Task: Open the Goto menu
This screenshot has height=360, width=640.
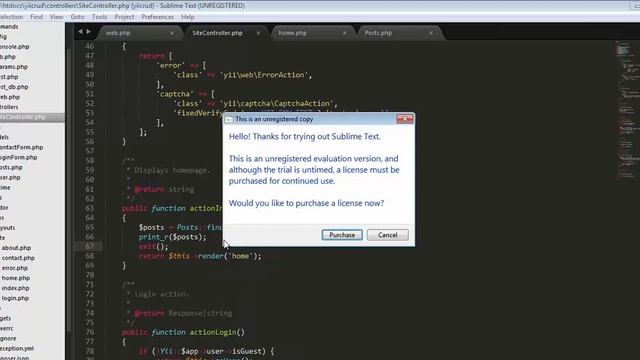Action: (x=77, y=17)
